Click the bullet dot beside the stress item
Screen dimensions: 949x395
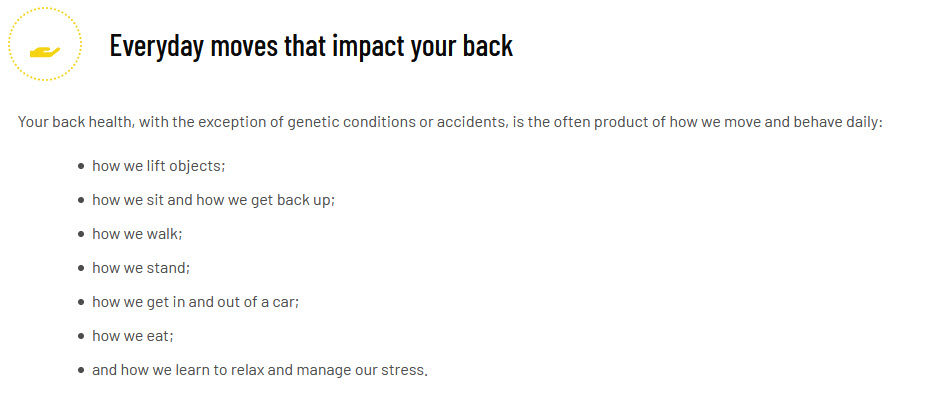[82, 370]
